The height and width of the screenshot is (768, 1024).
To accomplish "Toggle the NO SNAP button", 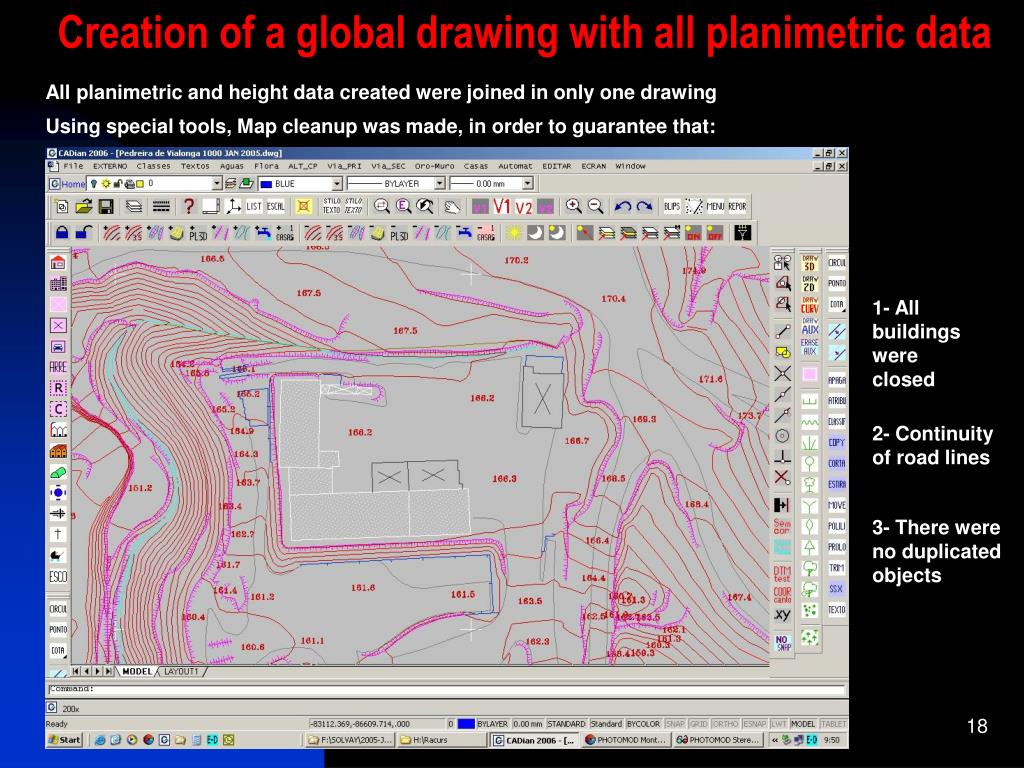I will (782, 643).
